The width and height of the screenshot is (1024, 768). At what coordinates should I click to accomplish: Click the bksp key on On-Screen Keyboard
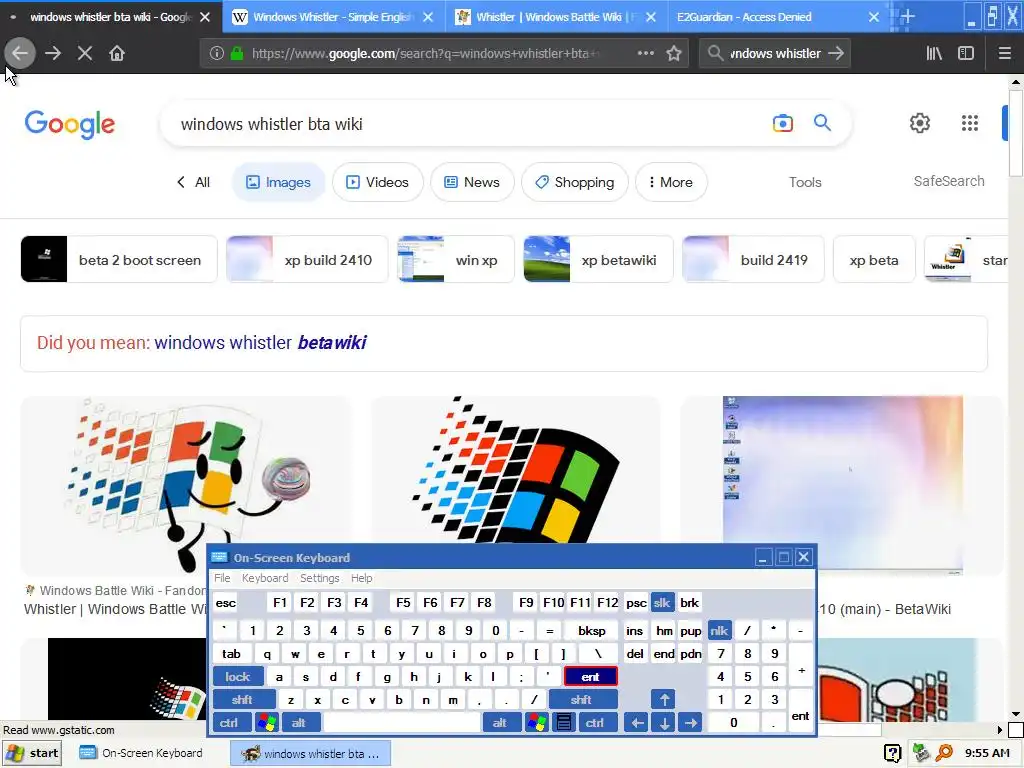(x=592, y=630)
